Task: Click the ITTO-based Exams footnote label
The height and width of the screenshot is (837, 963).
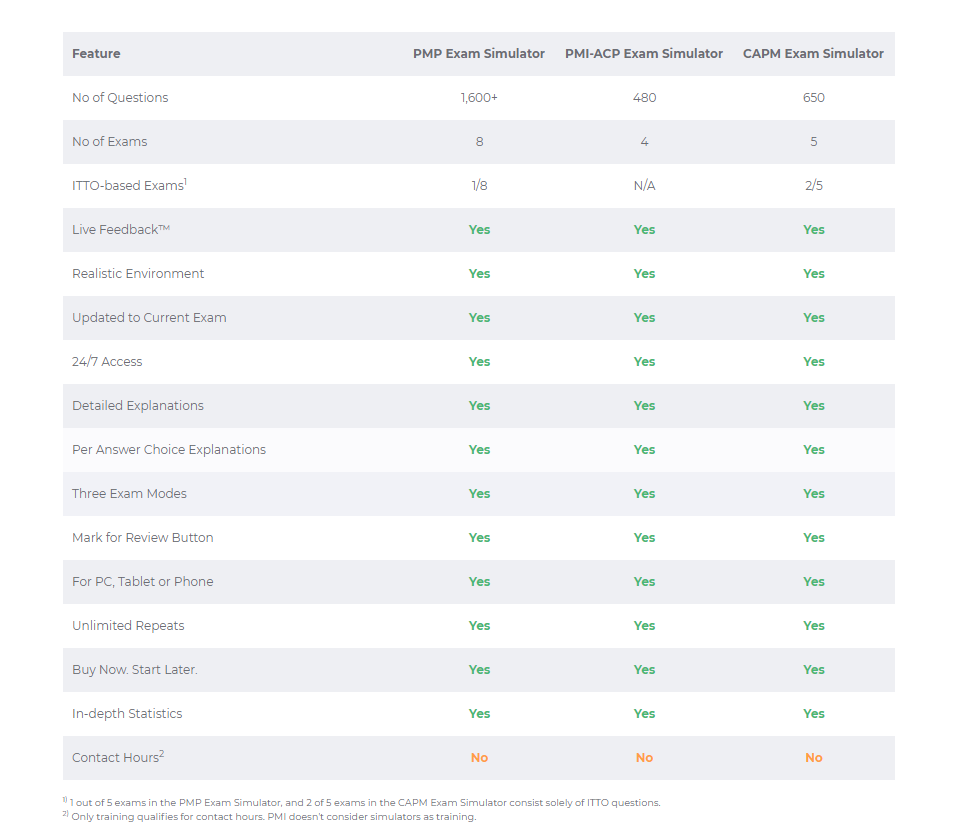Action: click(129, 185)
